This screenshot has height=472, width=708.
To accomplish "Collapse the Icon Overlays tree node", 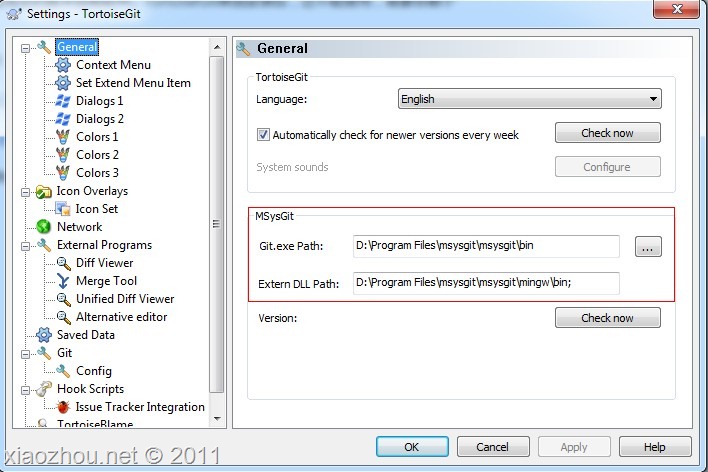I will (26, 192).
